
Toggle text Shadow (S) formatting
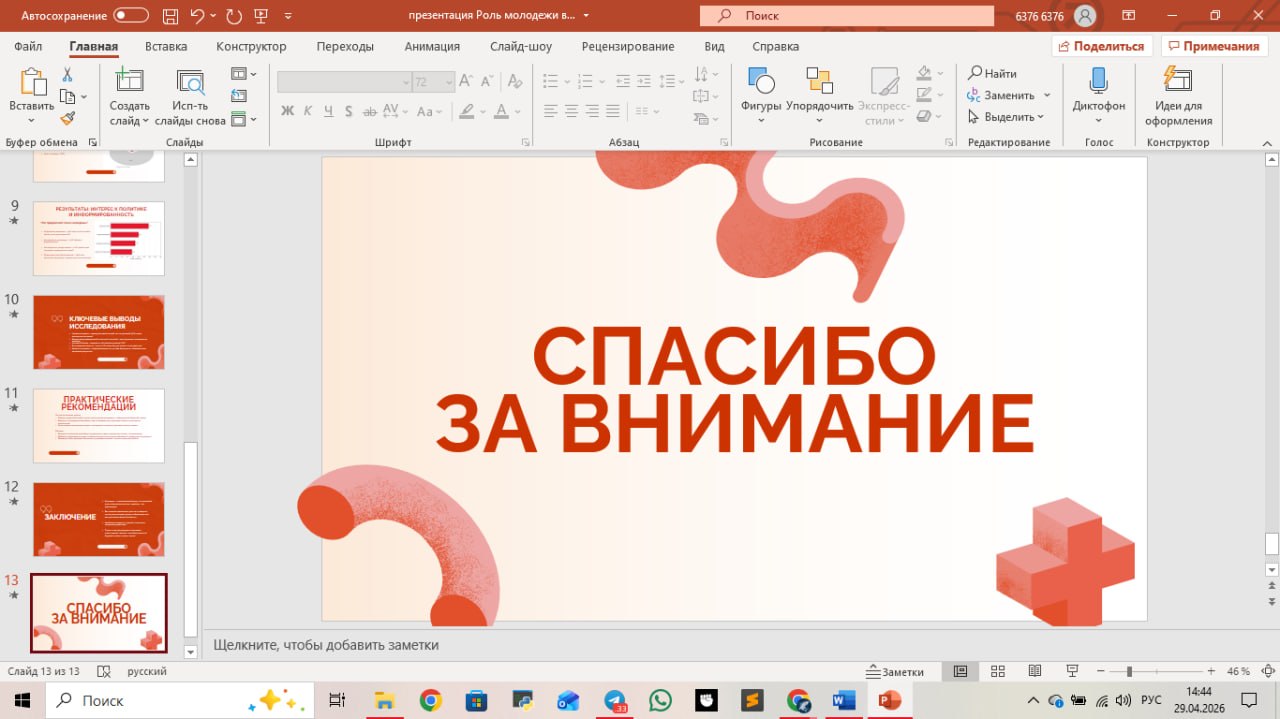(x=350, y=111)
